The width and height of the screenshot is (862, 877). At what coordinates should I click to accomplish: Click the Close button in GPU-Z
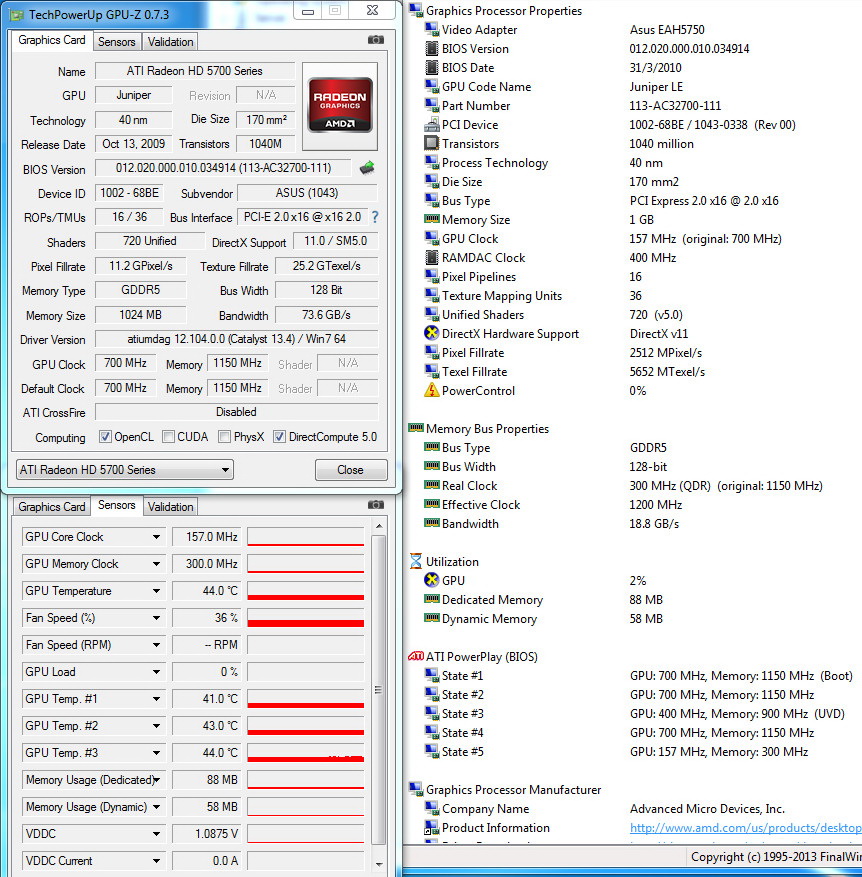tap(351, 470)
